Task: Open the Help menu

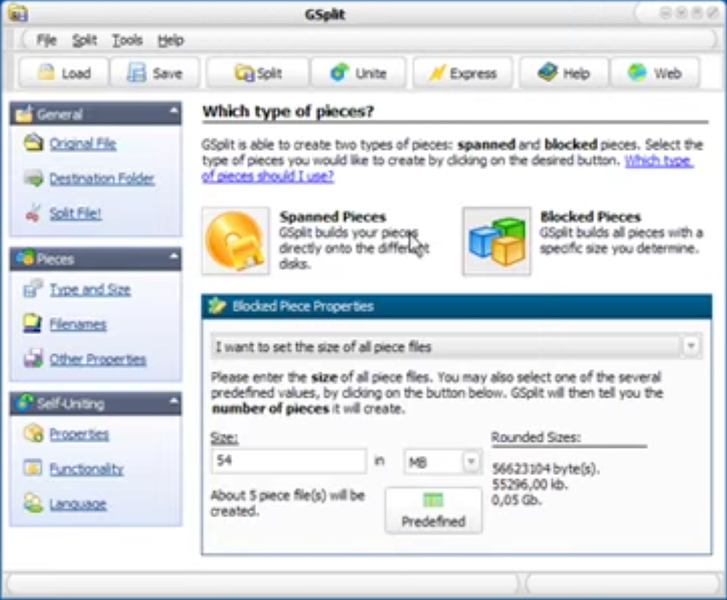Action: tap(171, 40)
